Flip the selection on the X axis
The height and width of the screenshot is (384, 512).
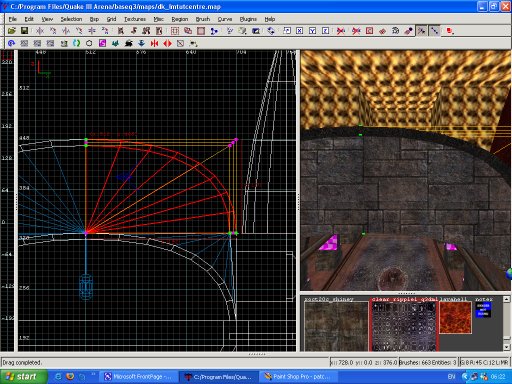[40, 31]
